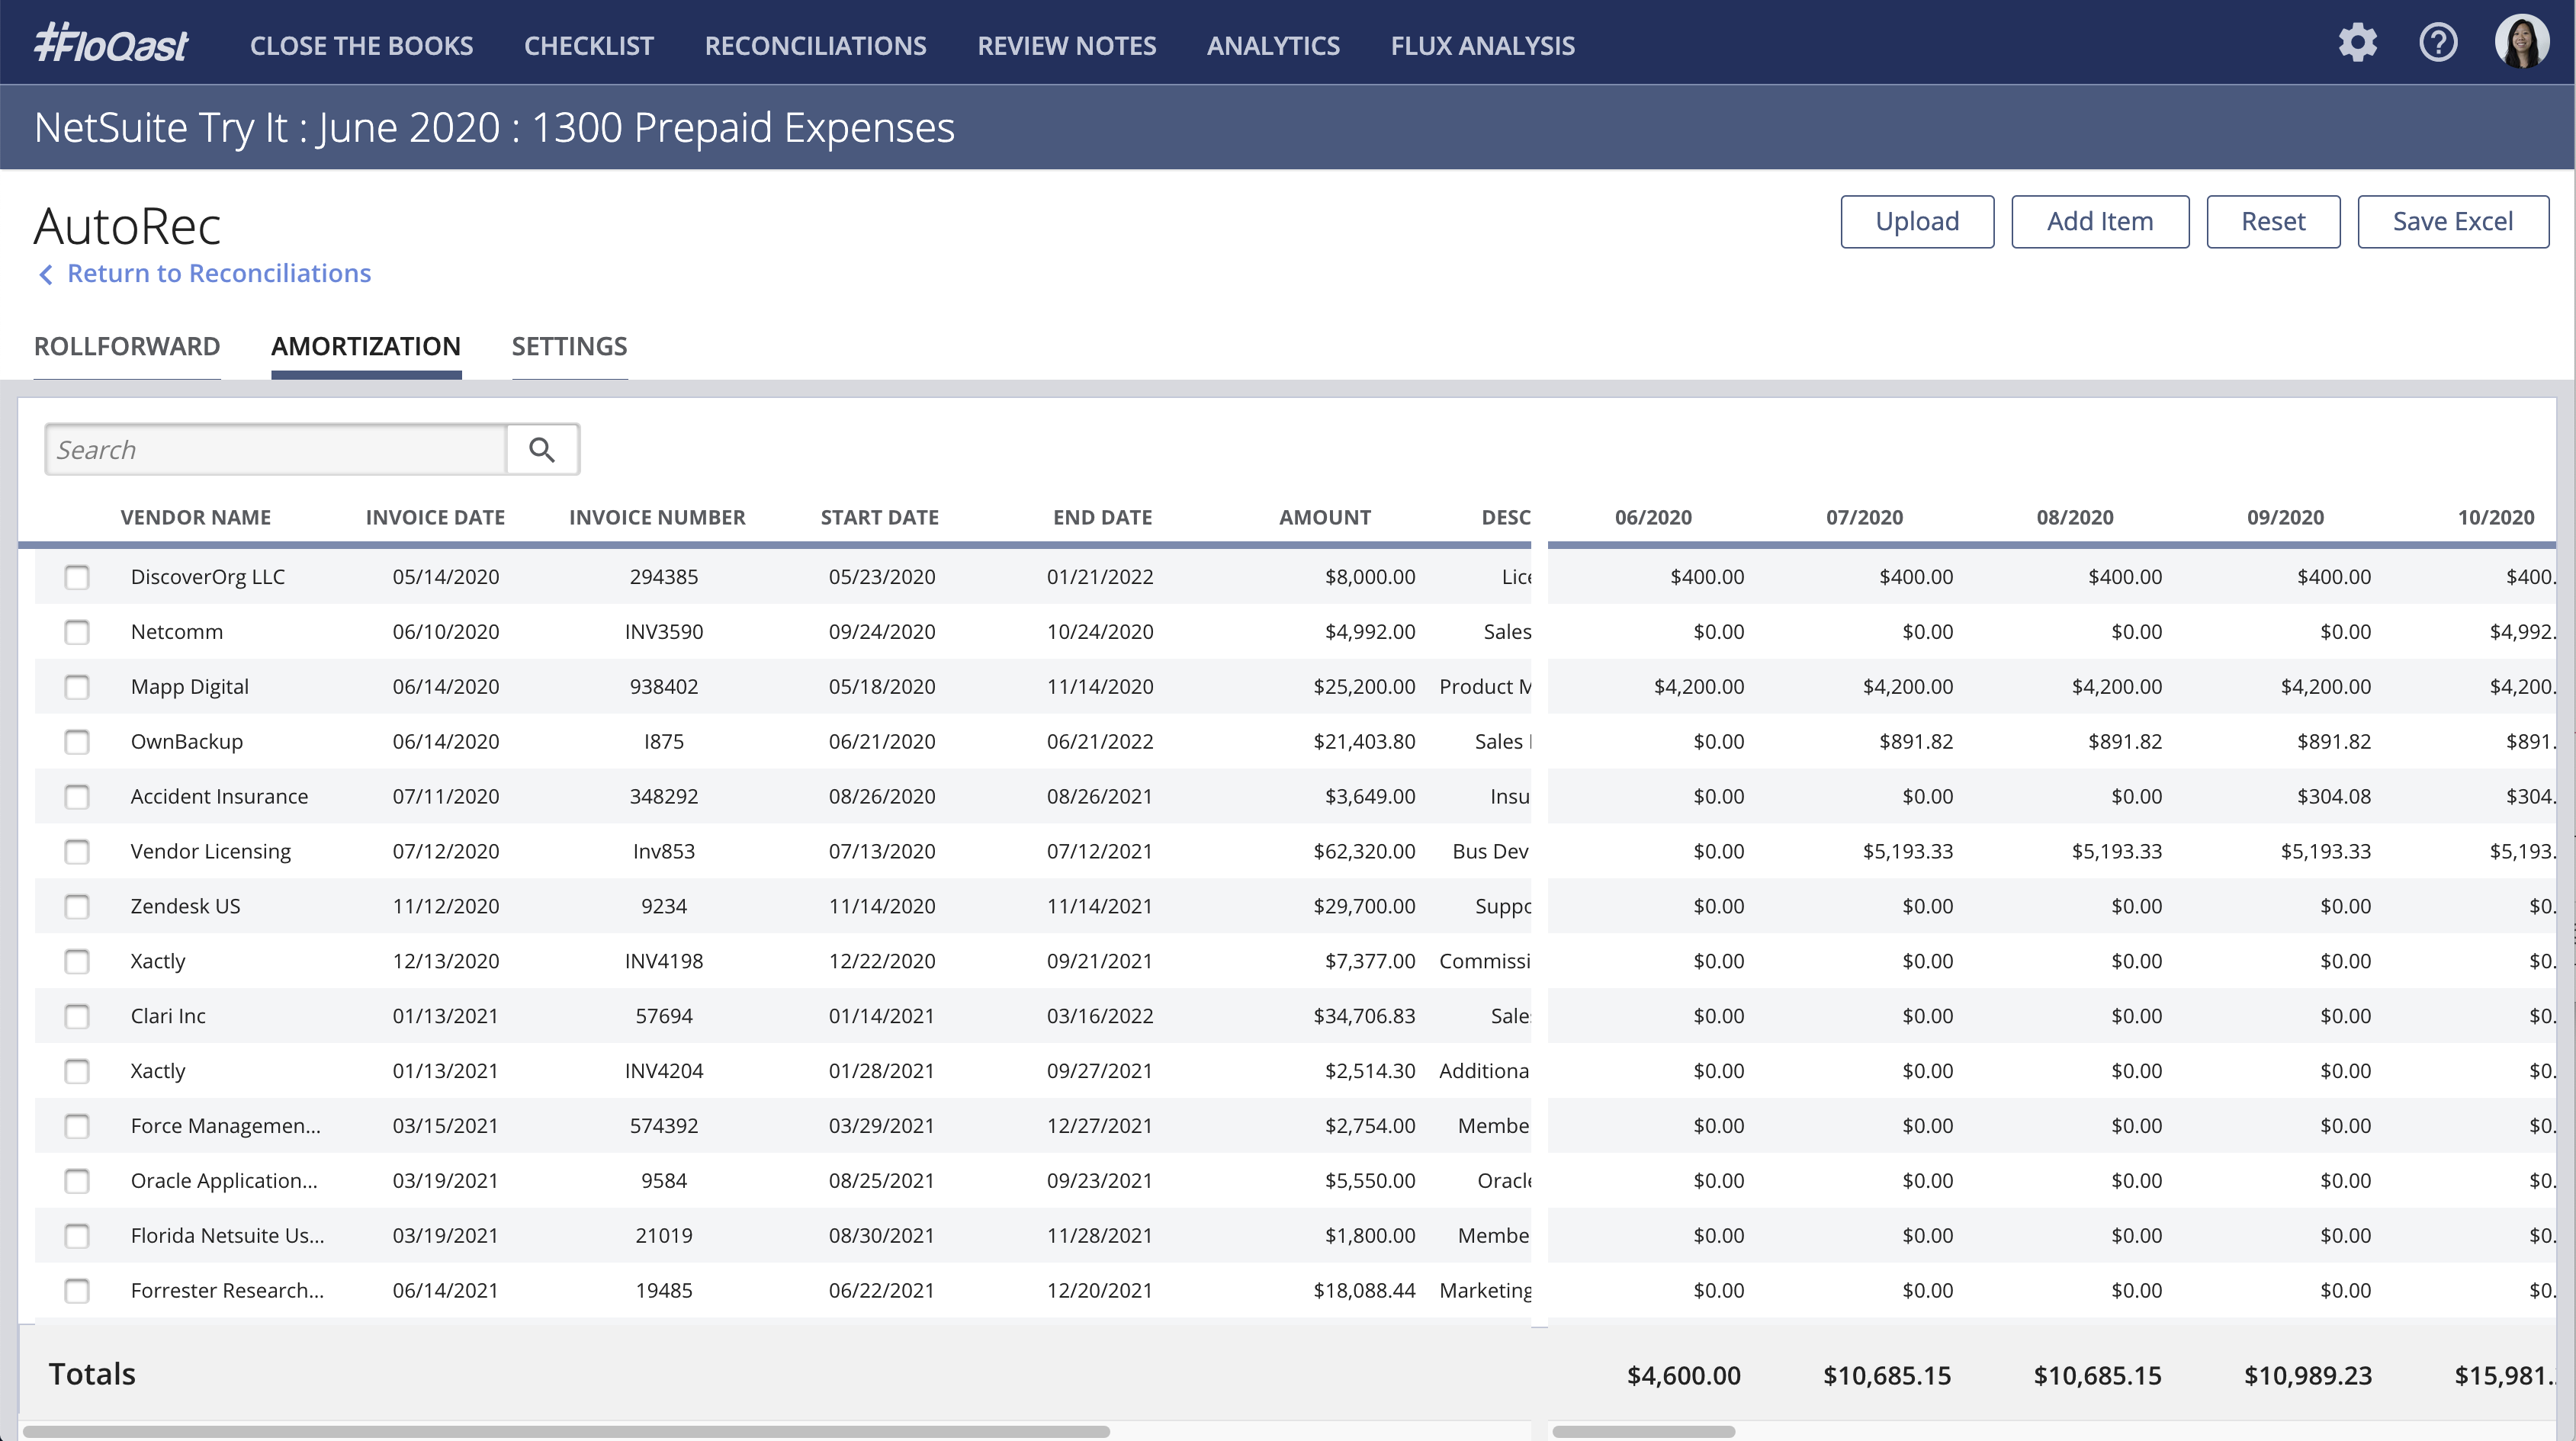The height and width of the screenshot is (1441, 2576).
Task: Click the 06/21/2022 OwnBackup end date
Action: 1100,742
